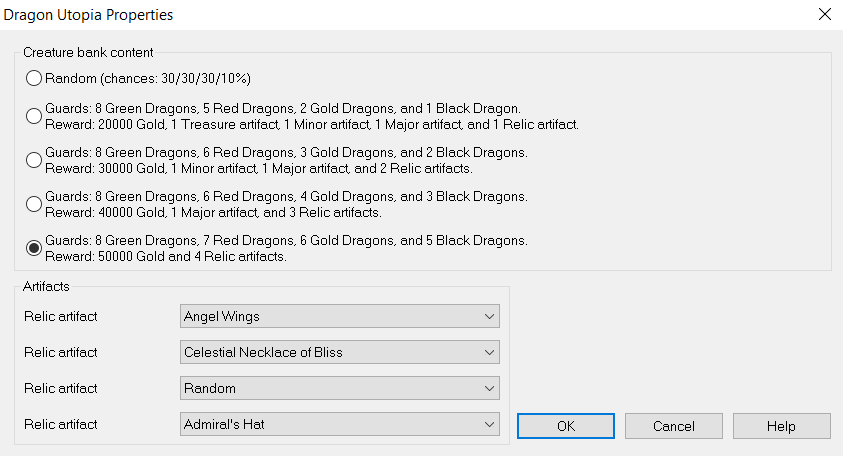Click the Relic artifact label beside Angel Wings
843x456 pixels.
click(x=61, y=316)
